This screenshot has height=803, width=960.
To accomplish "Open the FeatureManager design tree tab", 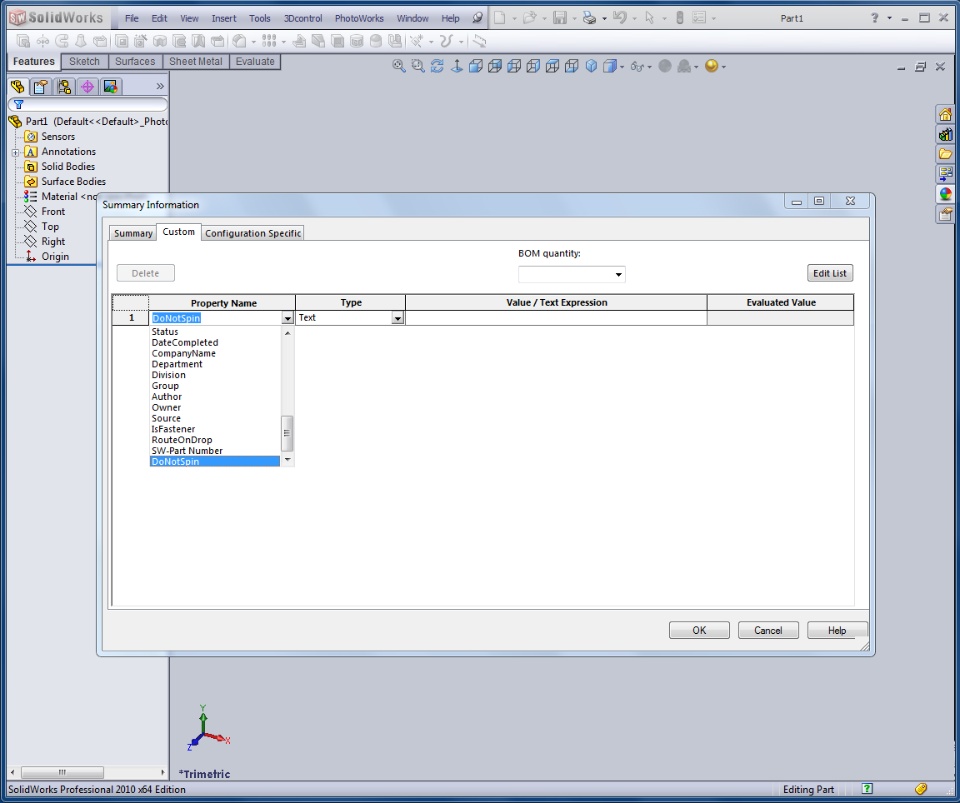I will [x=18, y=87].
